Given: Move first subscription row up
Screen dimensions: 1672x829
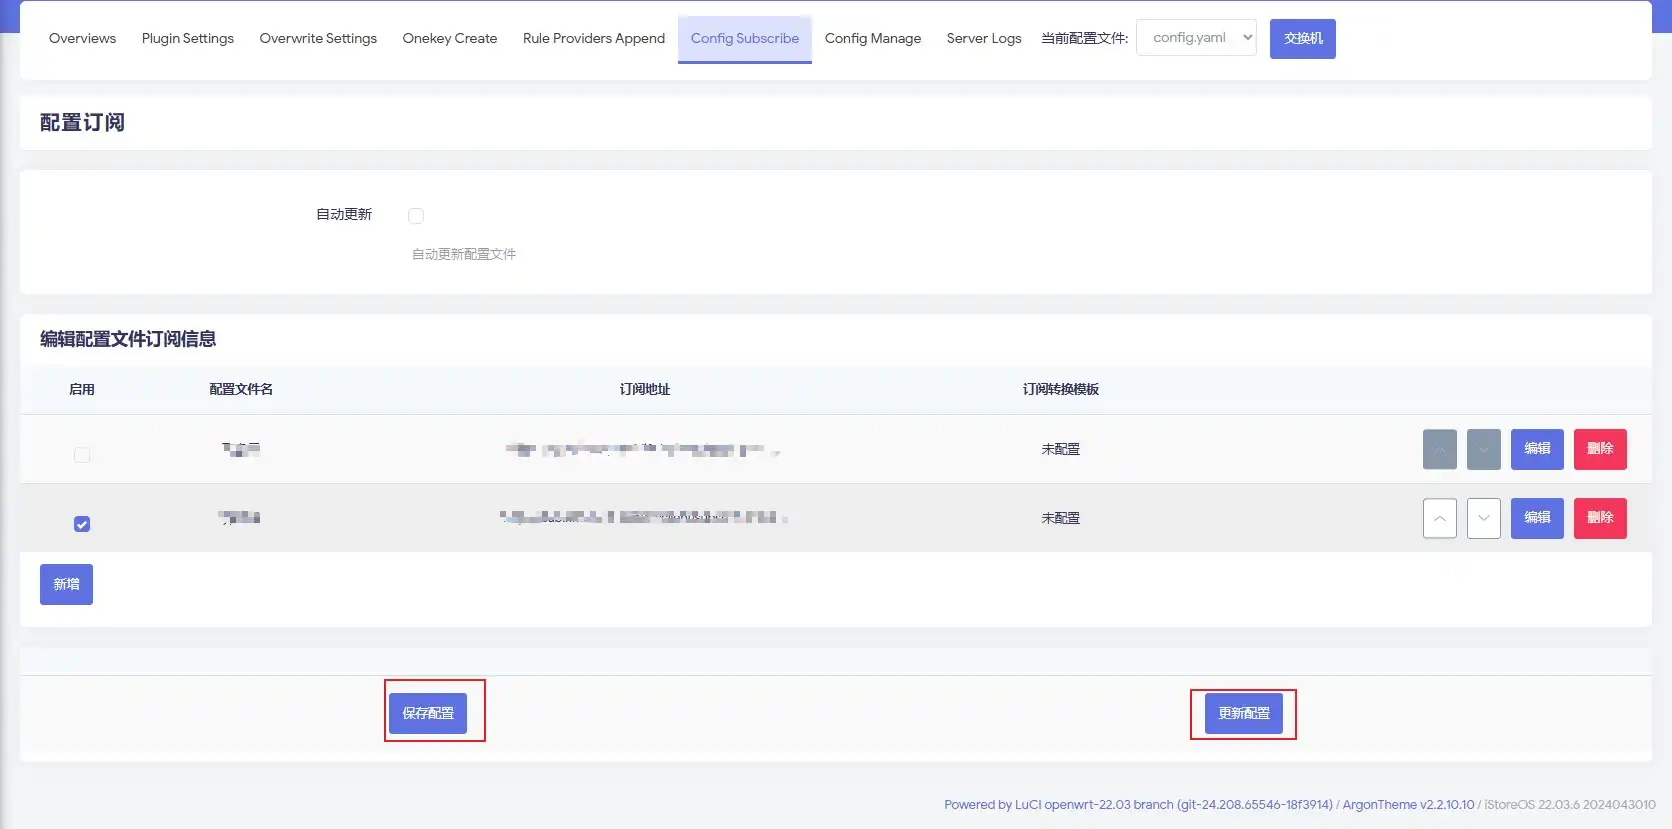Looking at the screenshot, I should click(x=1439, y=449).
